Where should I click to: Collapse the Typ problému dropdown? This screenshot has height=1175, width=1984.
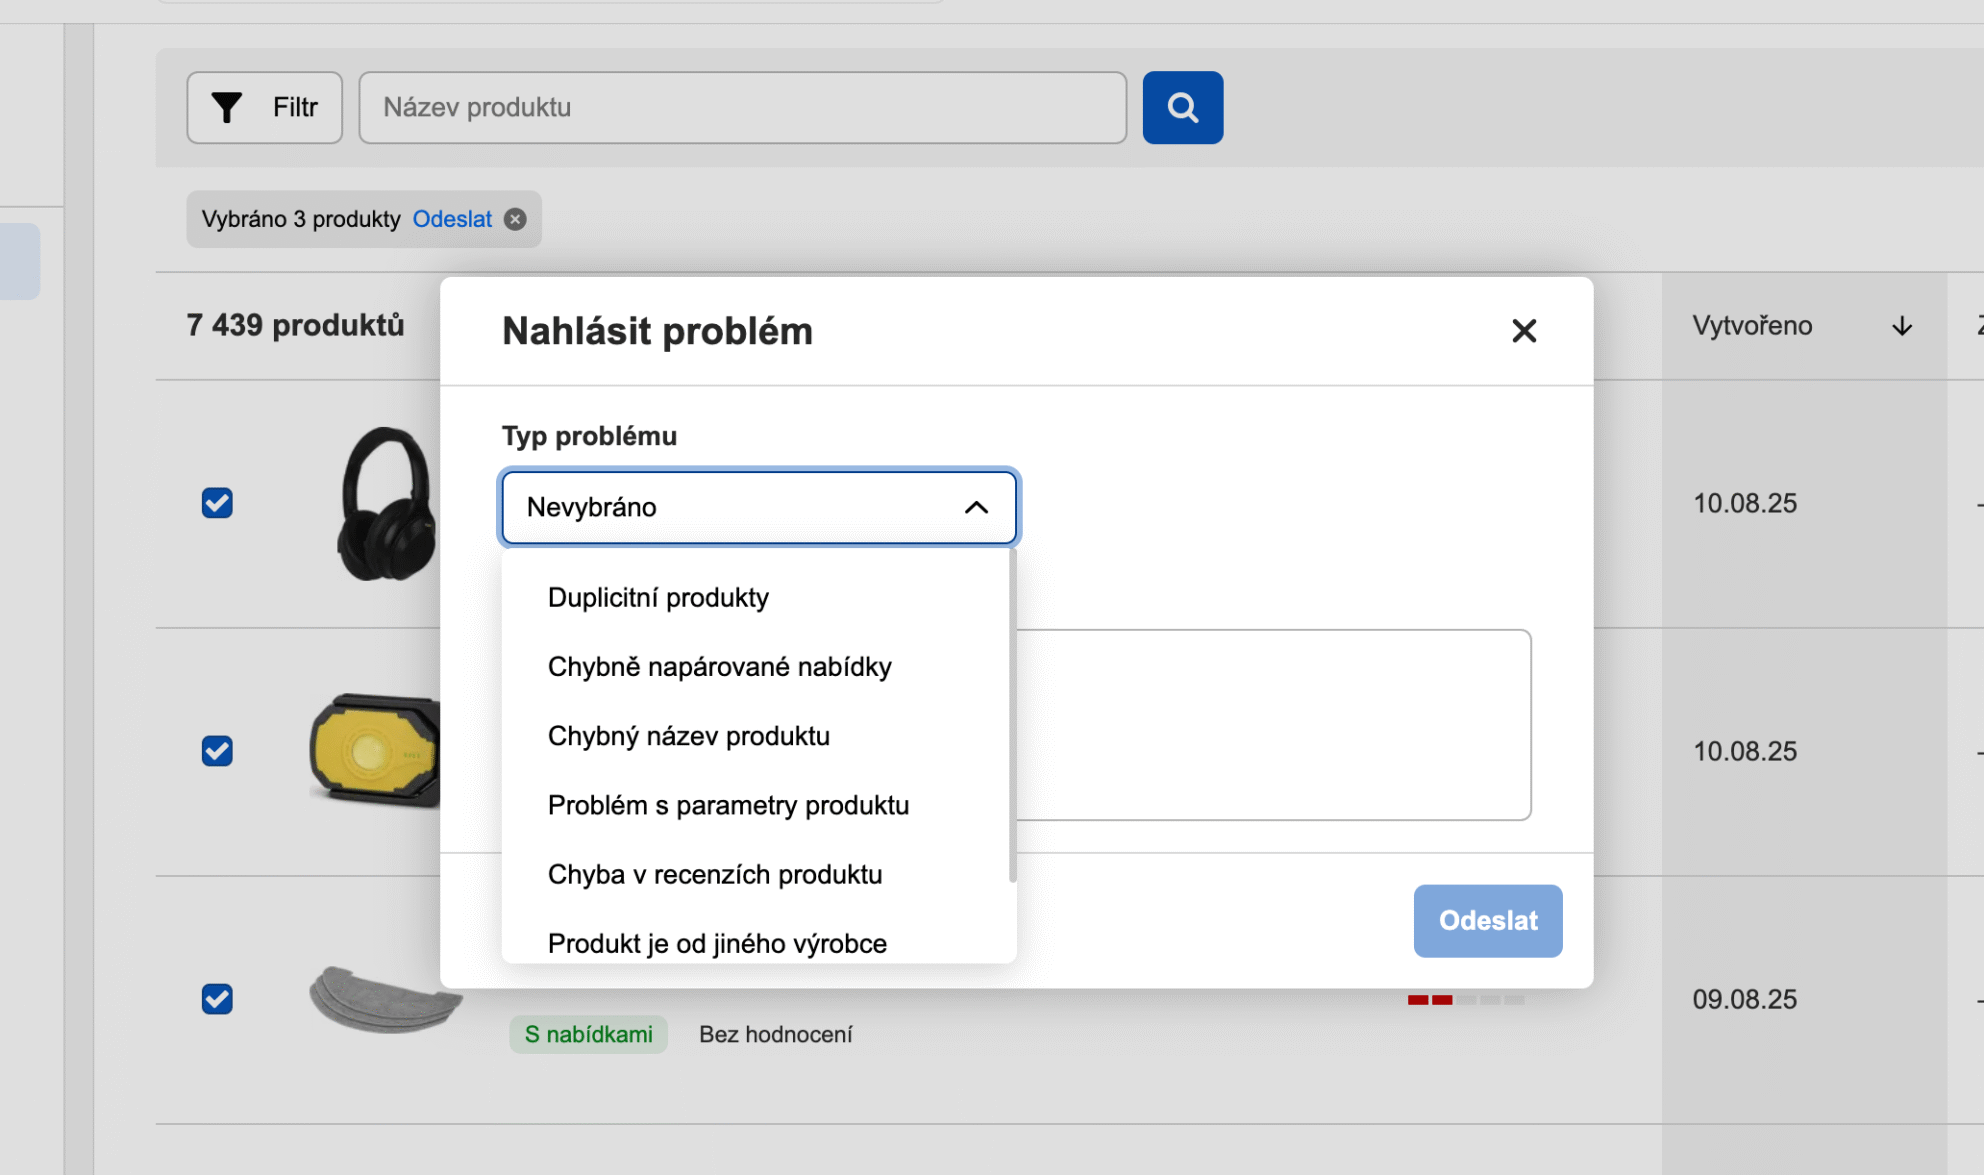click(975, 507)
